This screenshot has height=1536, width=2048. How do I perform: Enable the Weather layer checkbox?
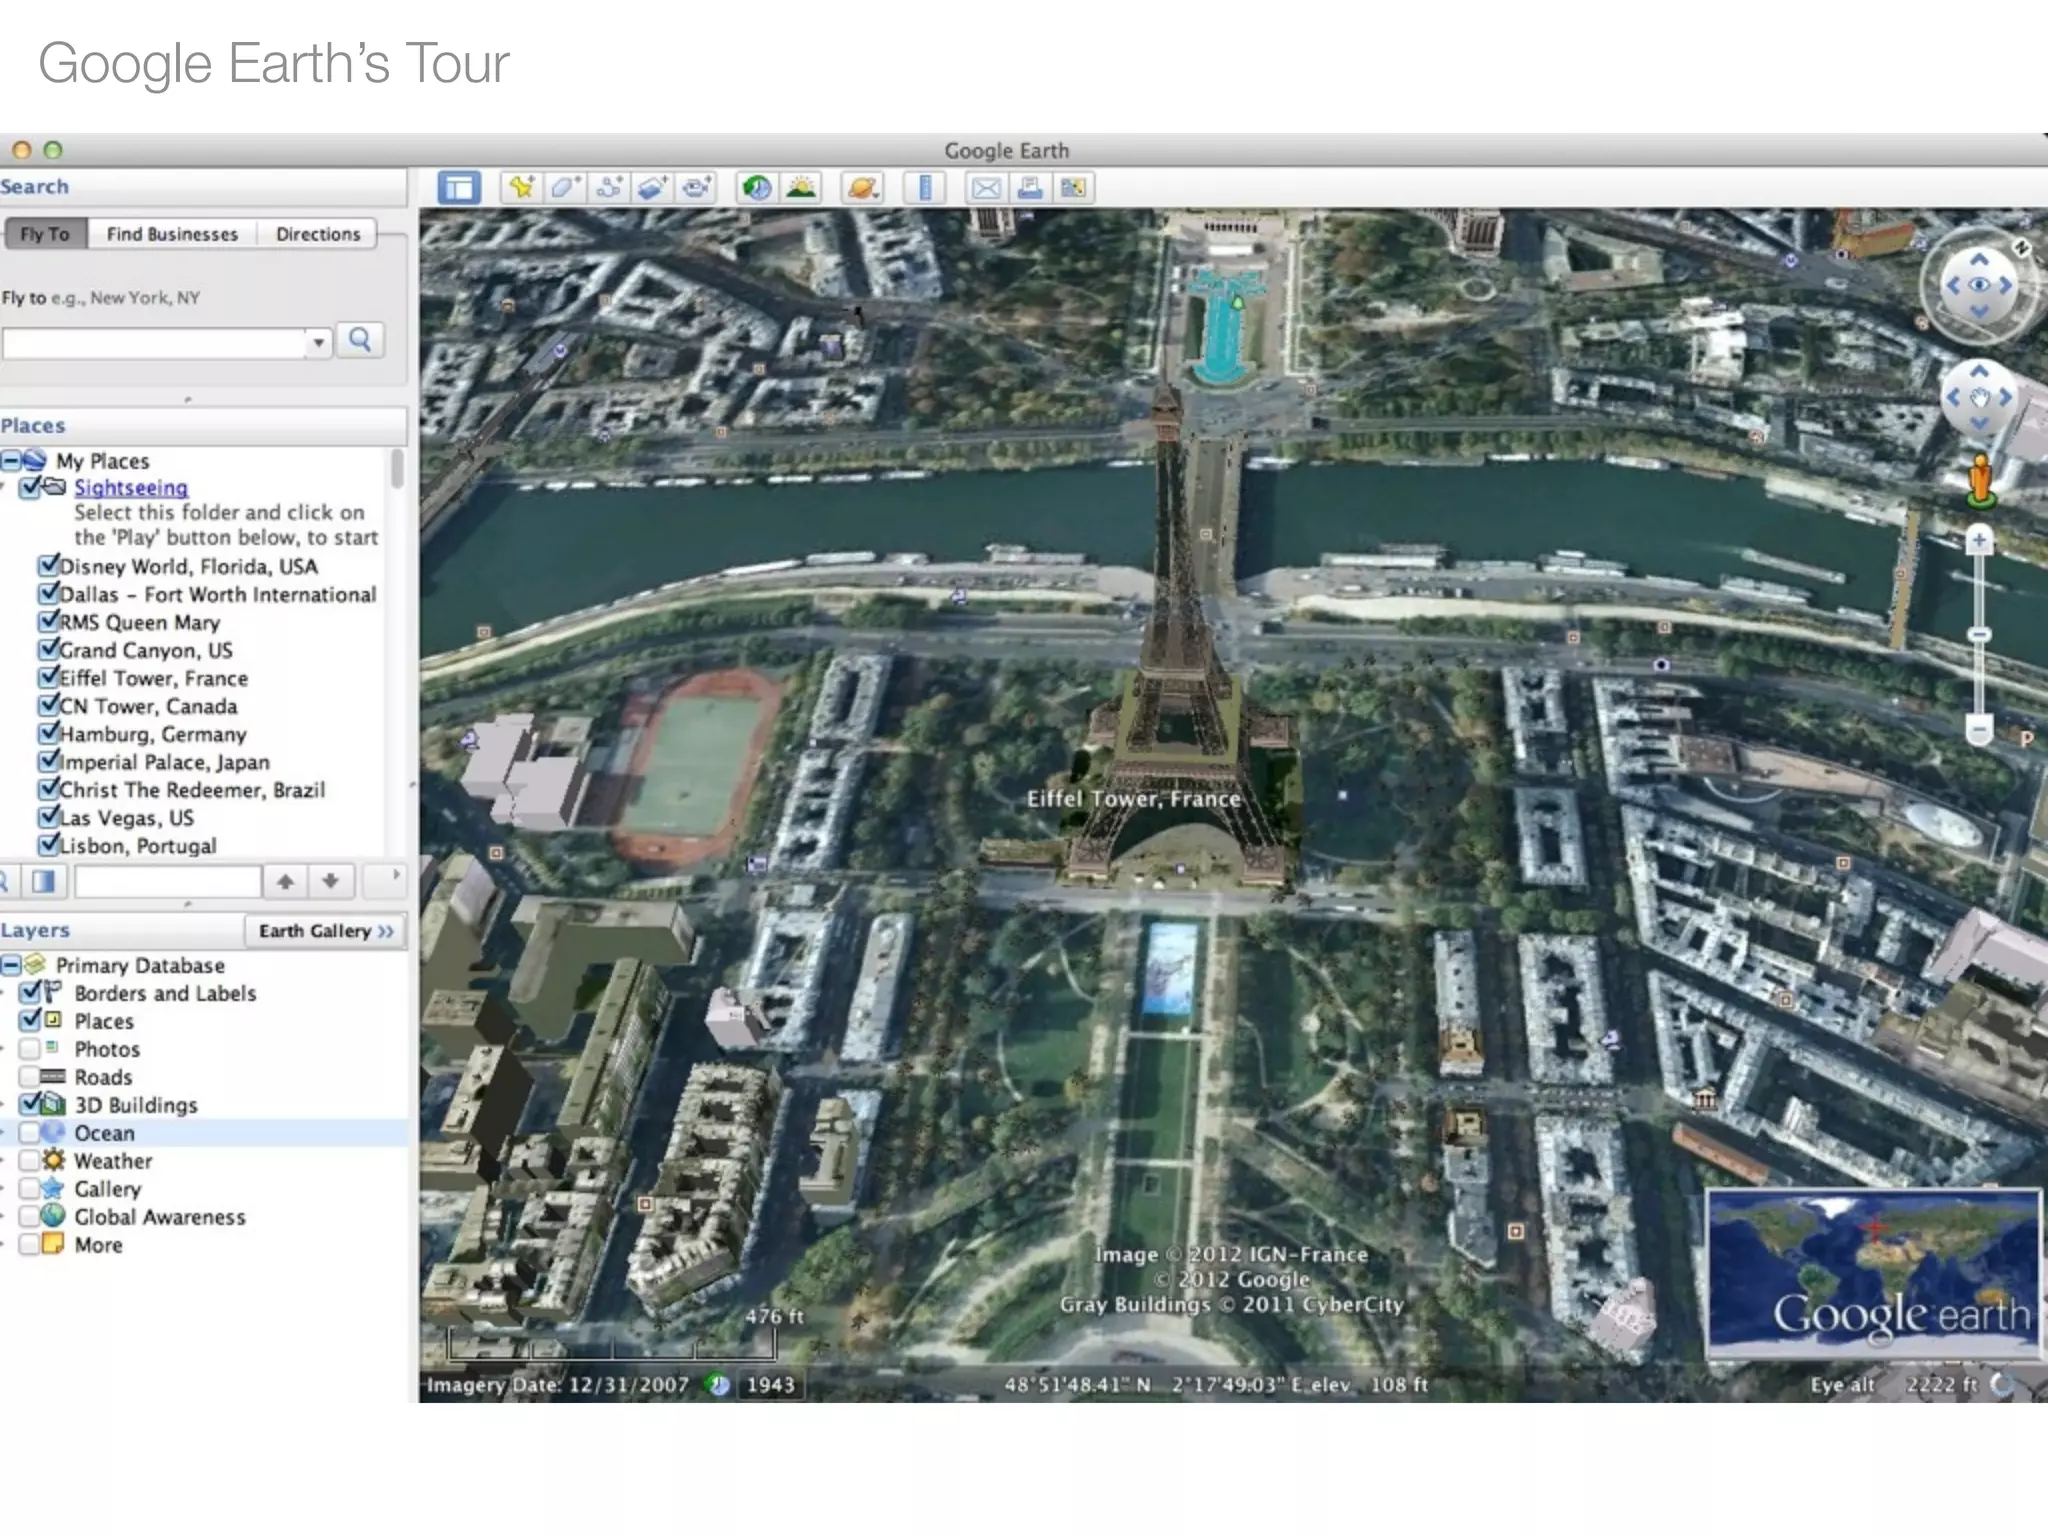tap(30, 1161)
